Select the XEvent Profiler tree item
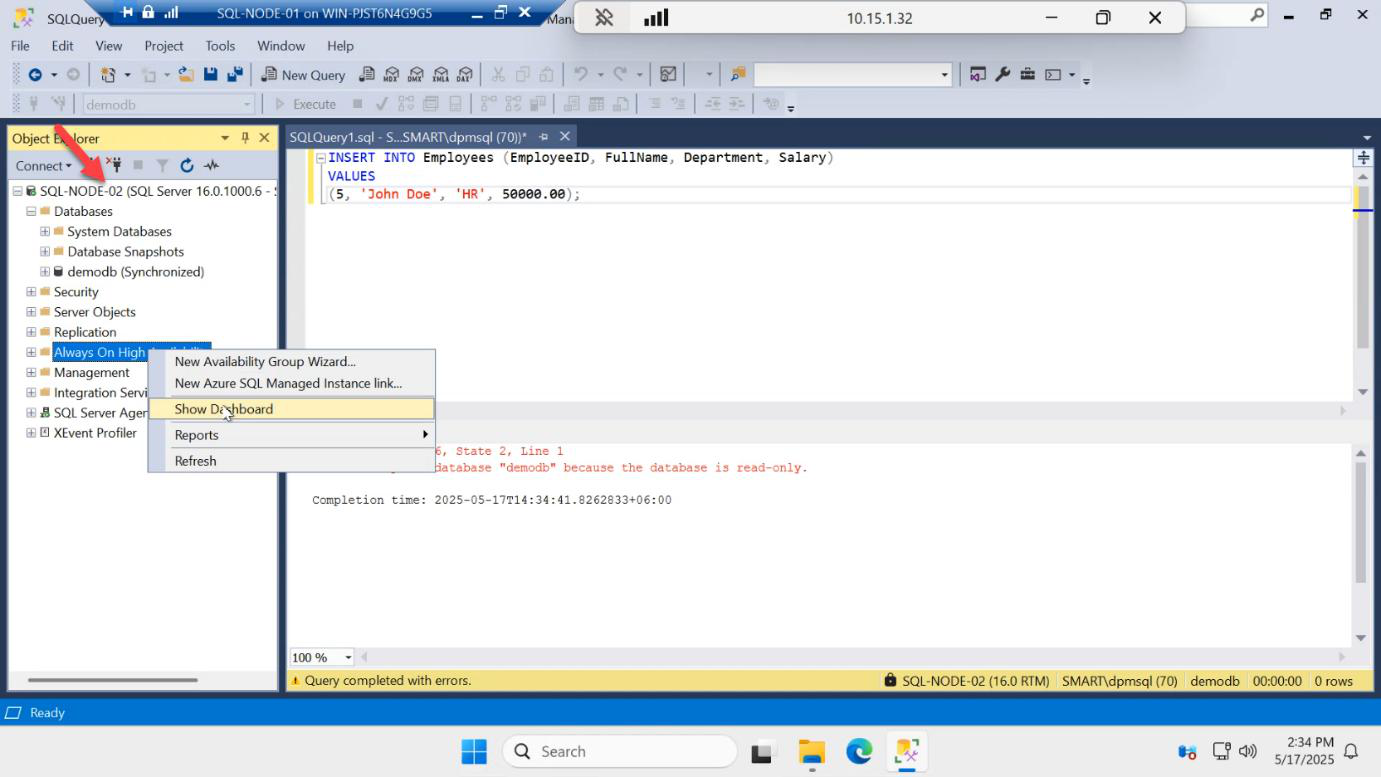The height and width of the screenshot is (777, 1381). [95, 433]
